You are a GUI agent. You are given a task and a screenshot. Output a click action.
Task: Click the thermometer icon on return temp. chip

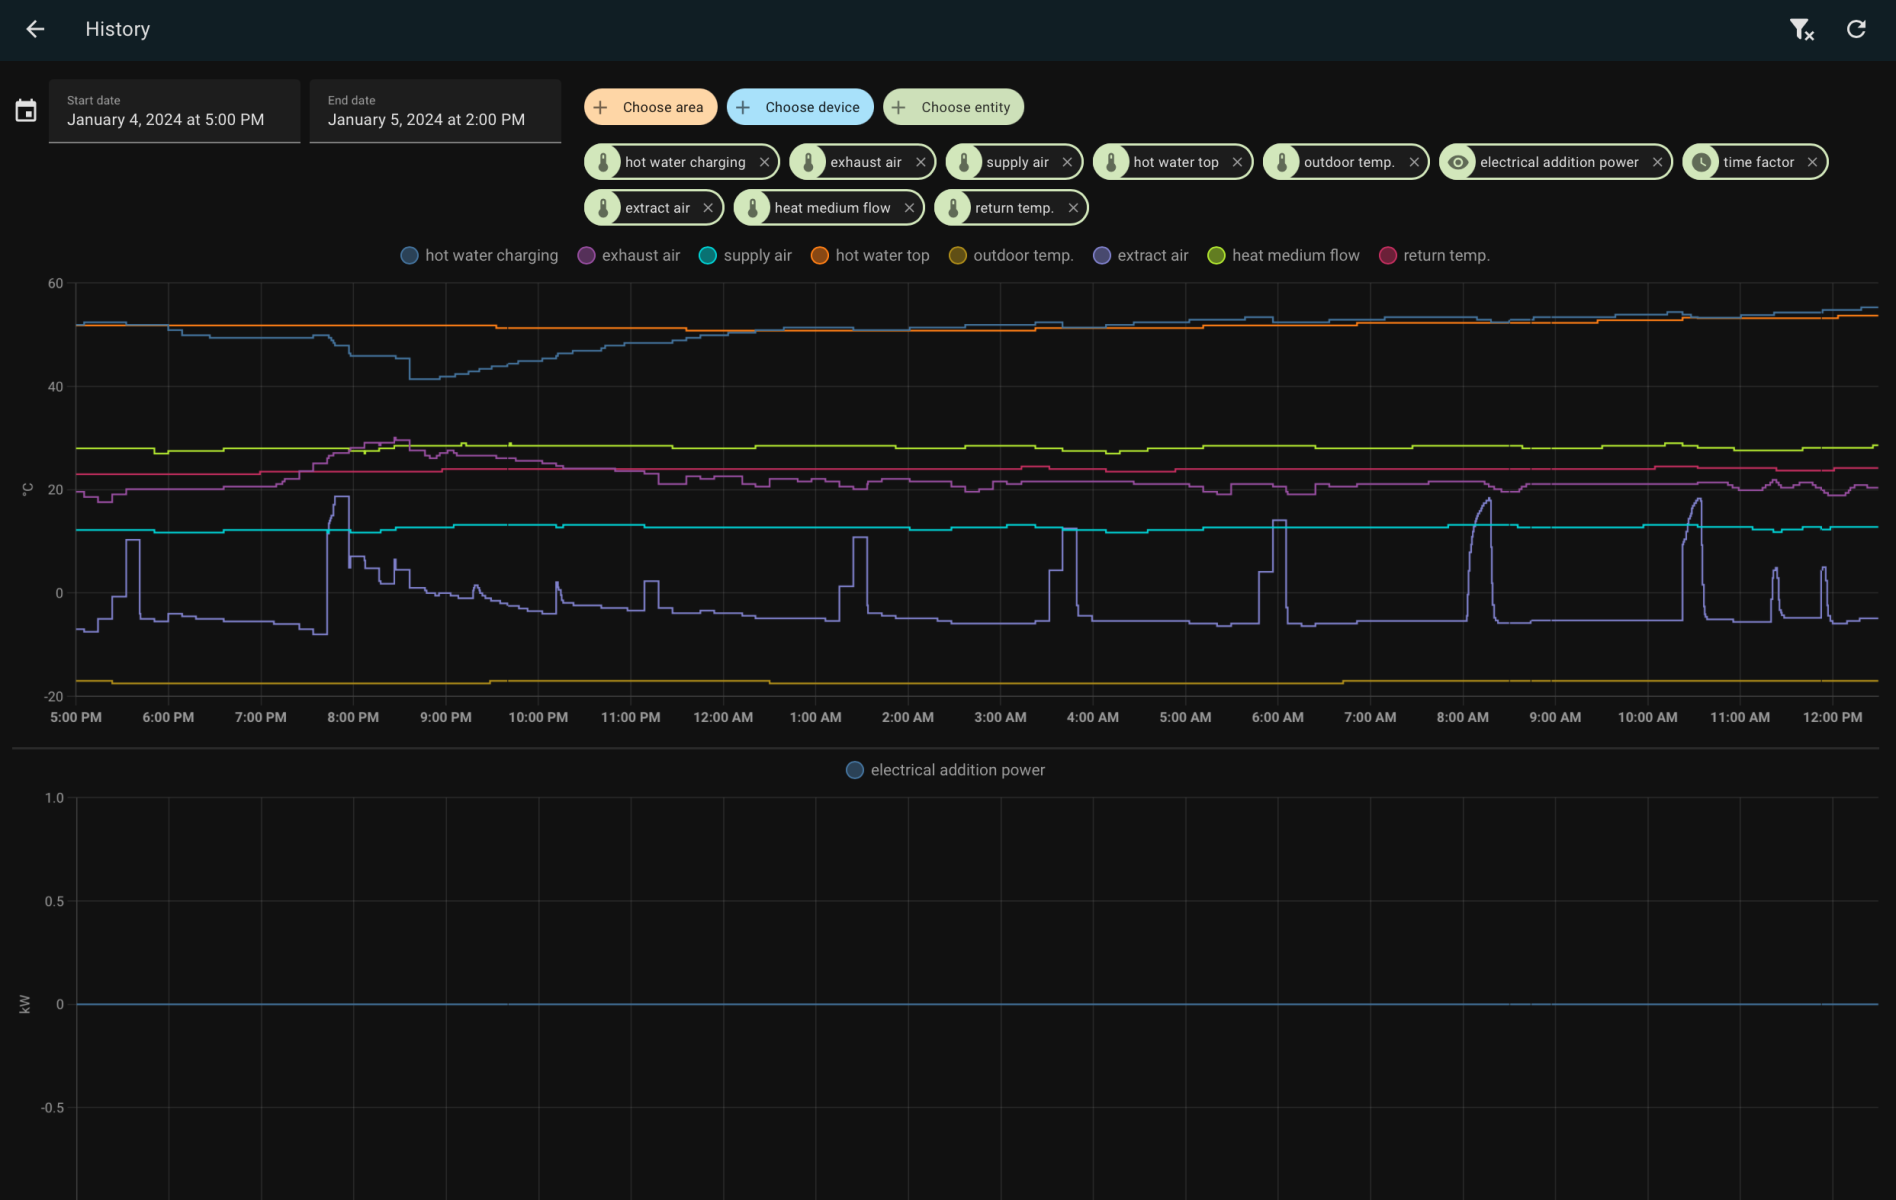point(953,208)
